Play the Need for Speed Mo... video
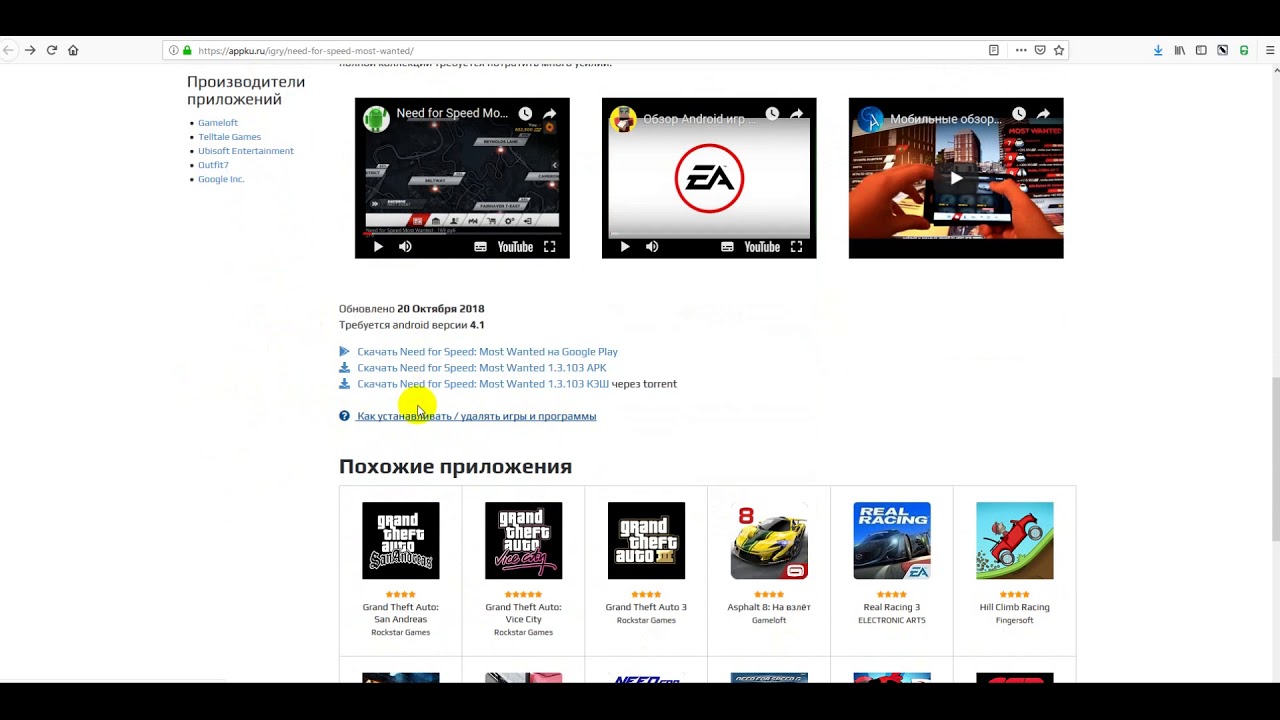The height and width of the screenshot is (720, 1280). [378, 247]
